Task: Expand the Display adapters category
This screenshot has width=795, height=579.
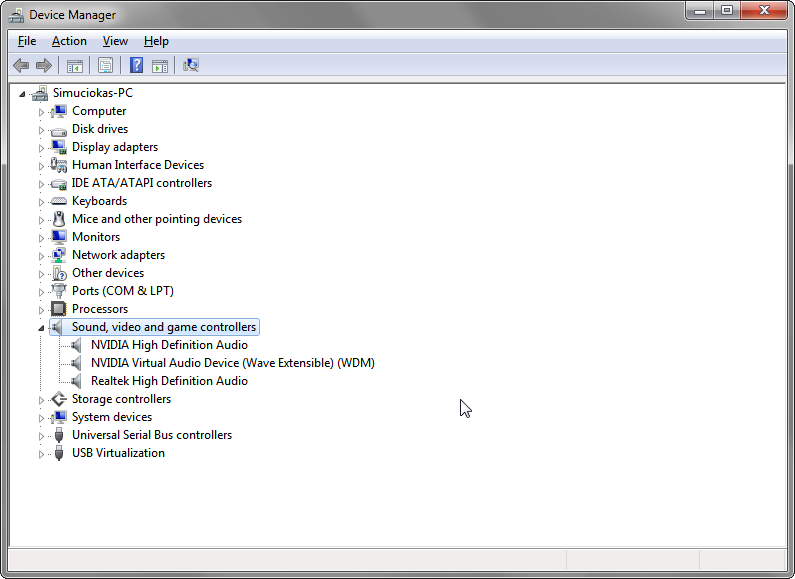Action: point(41,148)
